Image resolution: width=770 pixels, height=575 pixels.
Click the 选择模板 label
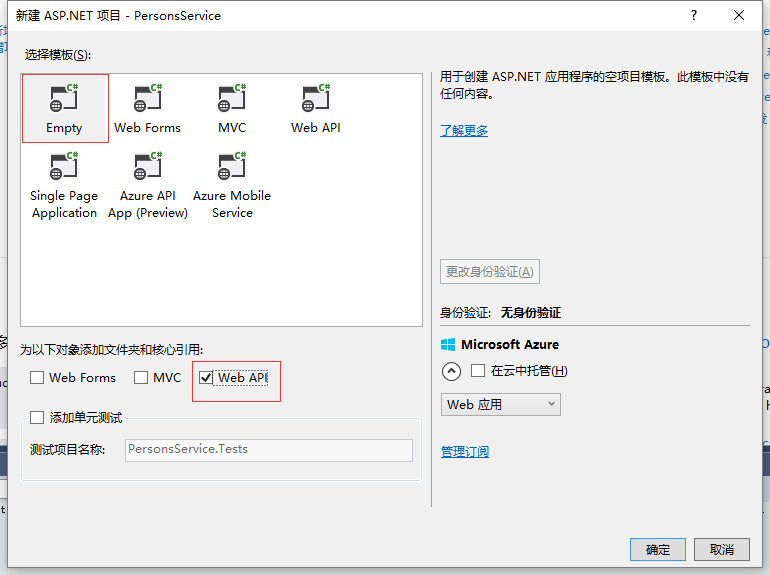tap(58, 55)
